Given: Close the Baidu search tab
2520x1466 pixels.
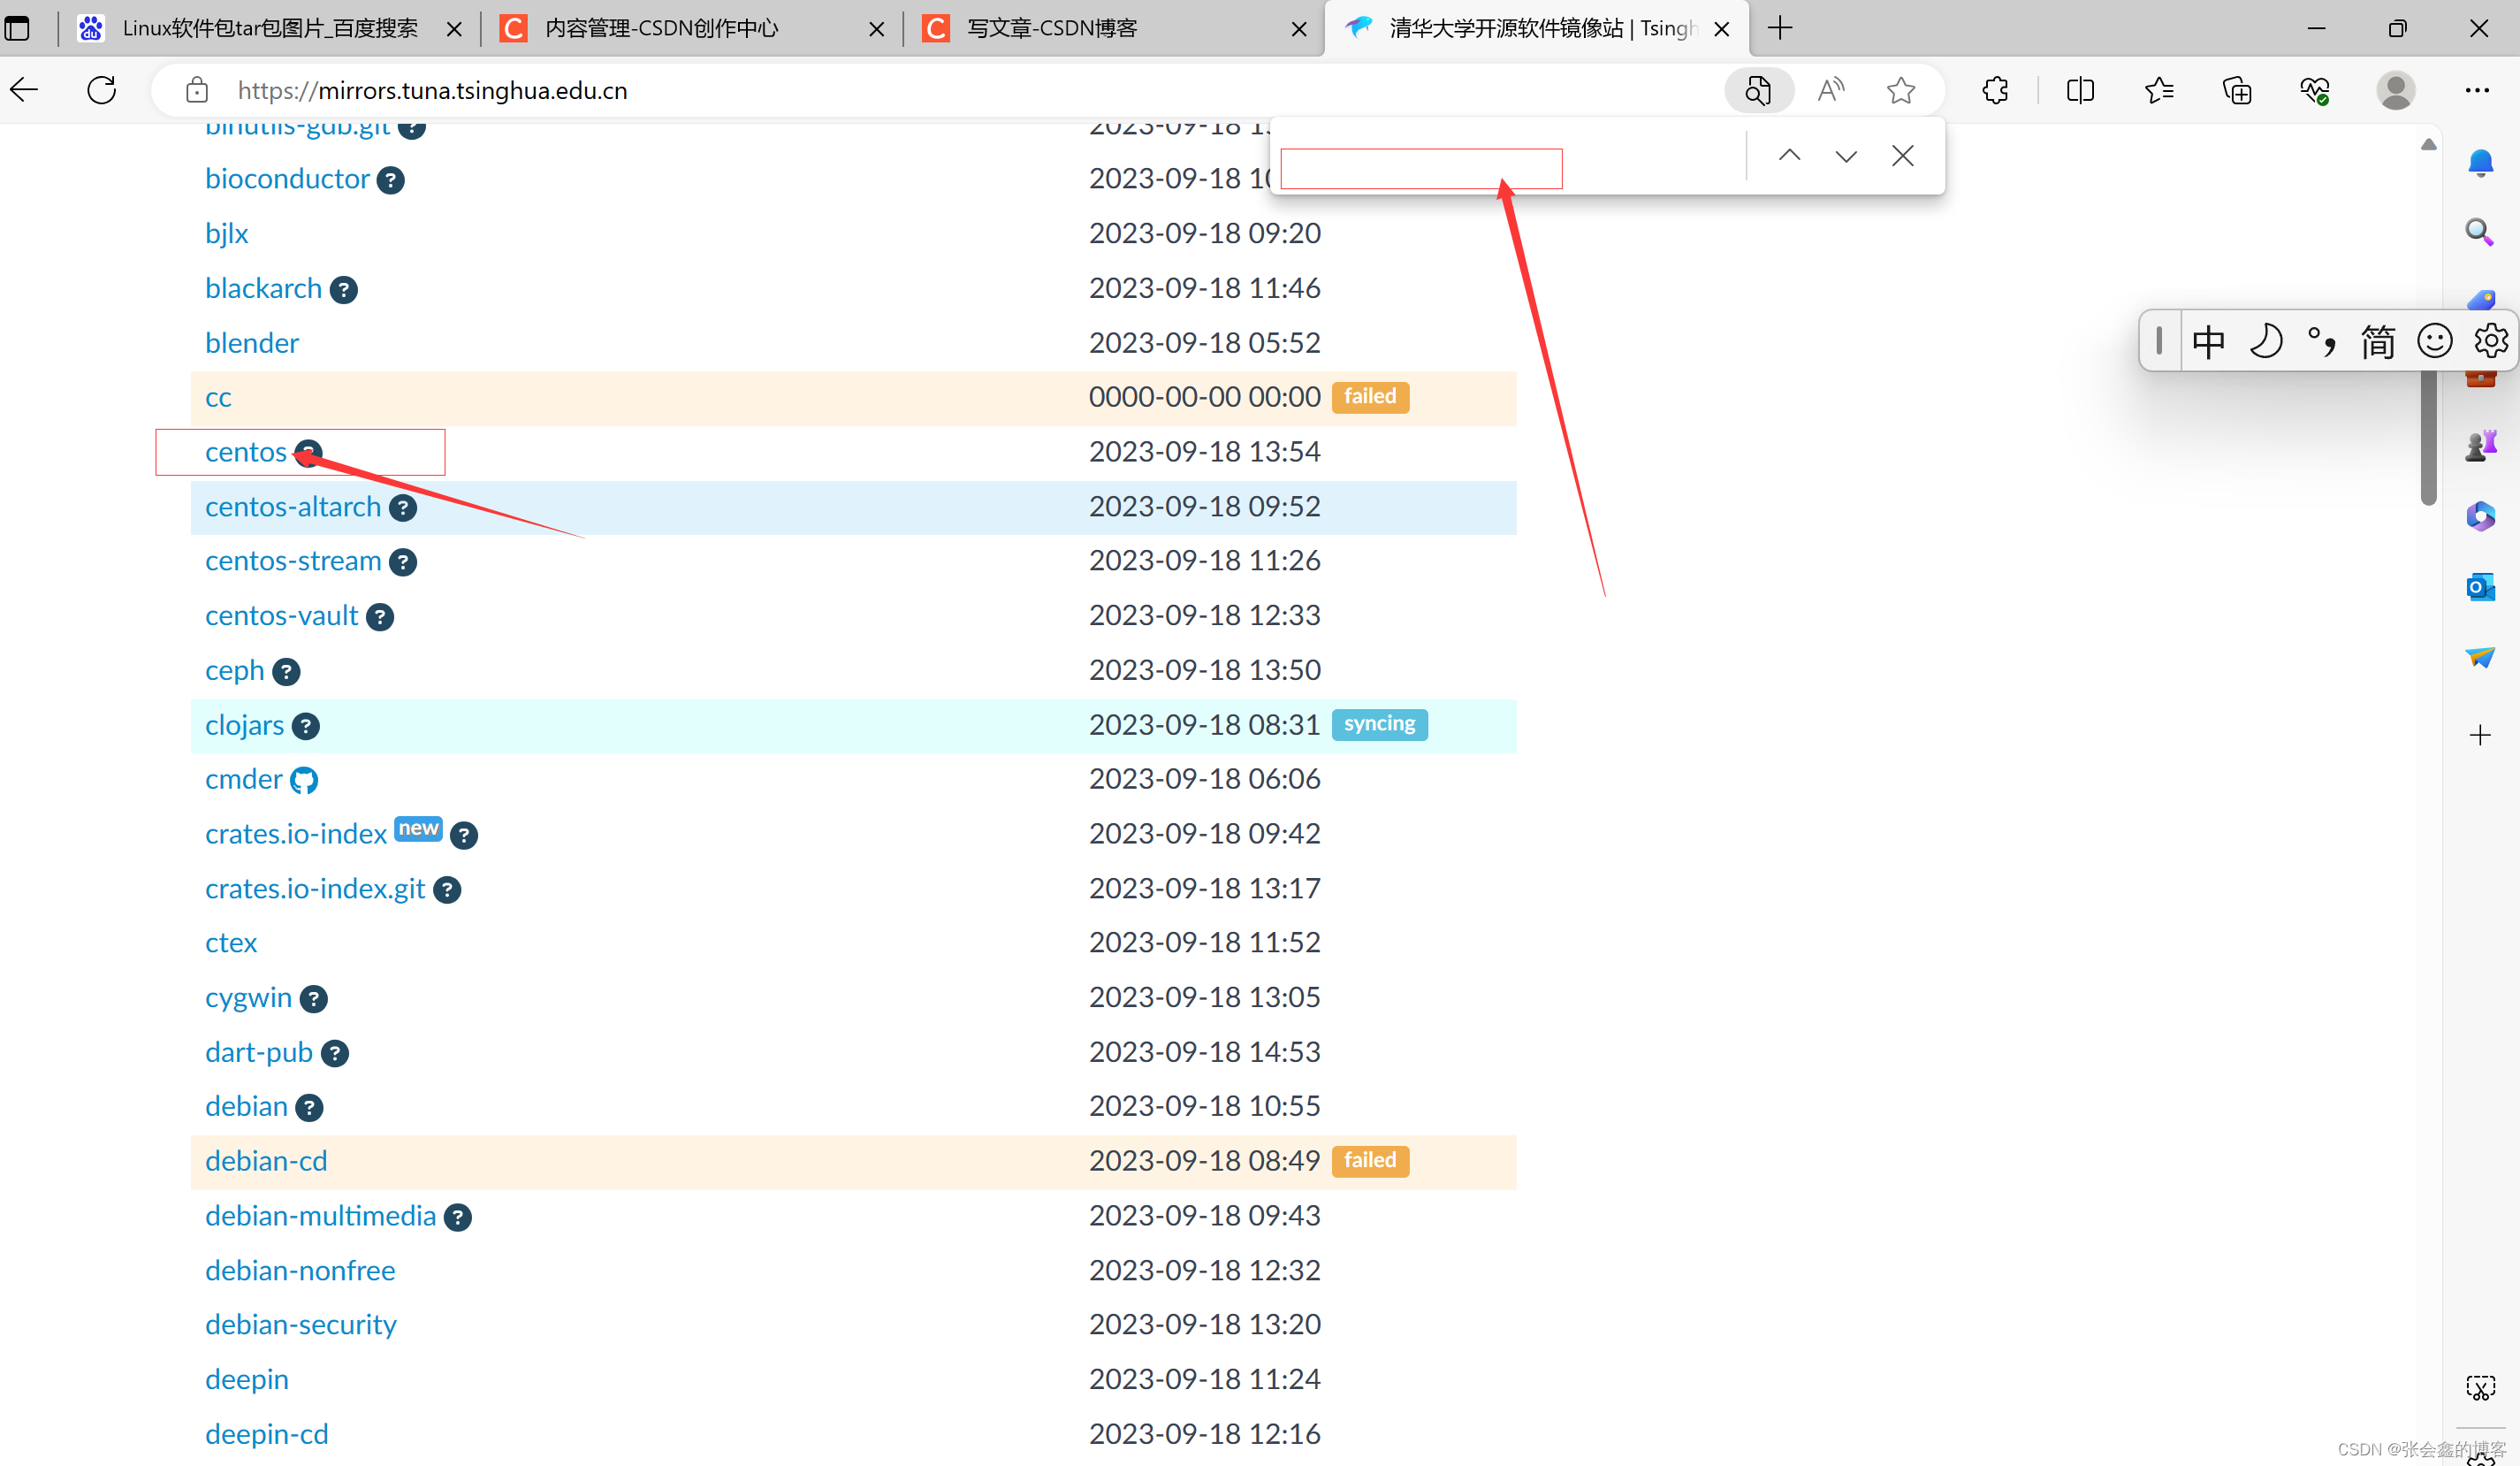Looking at the screenshot, I should [x=454, y=29].
